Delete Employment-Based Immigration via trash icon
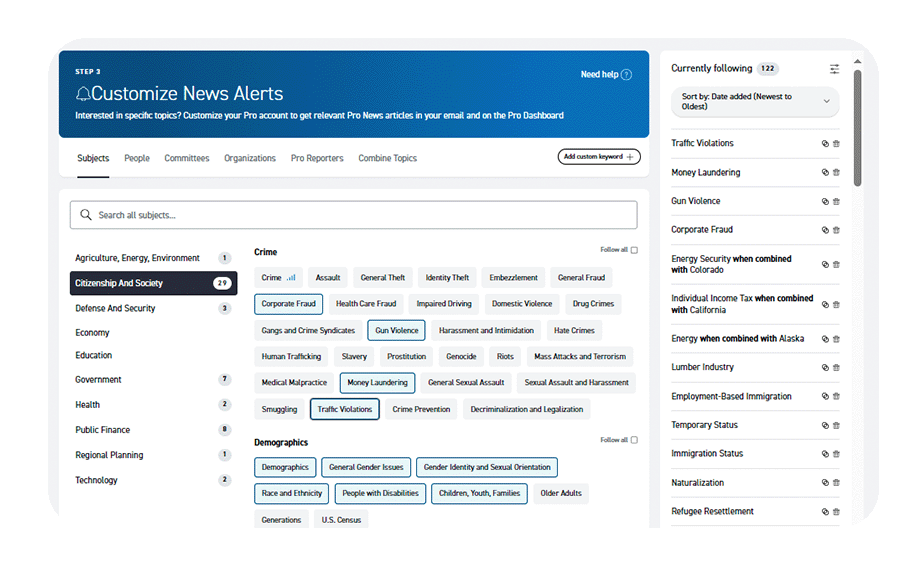 (x=836, y=396)
